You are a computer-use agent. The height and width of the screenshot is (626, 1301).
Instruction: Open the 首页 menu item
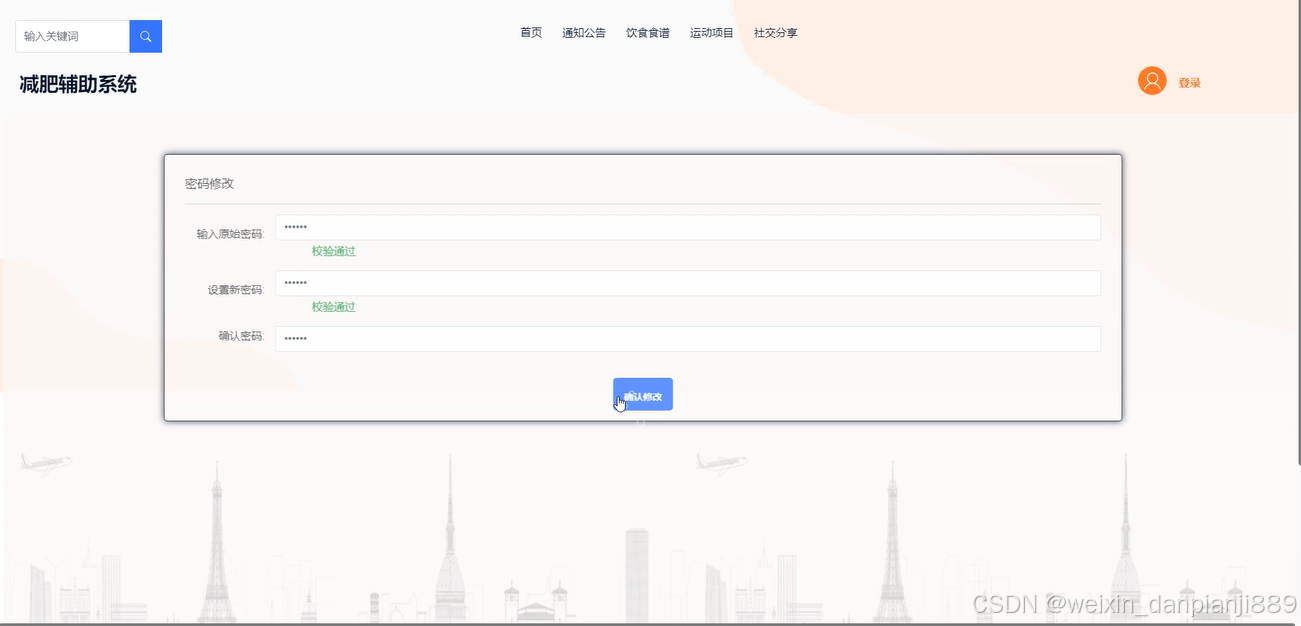point(531,33)
